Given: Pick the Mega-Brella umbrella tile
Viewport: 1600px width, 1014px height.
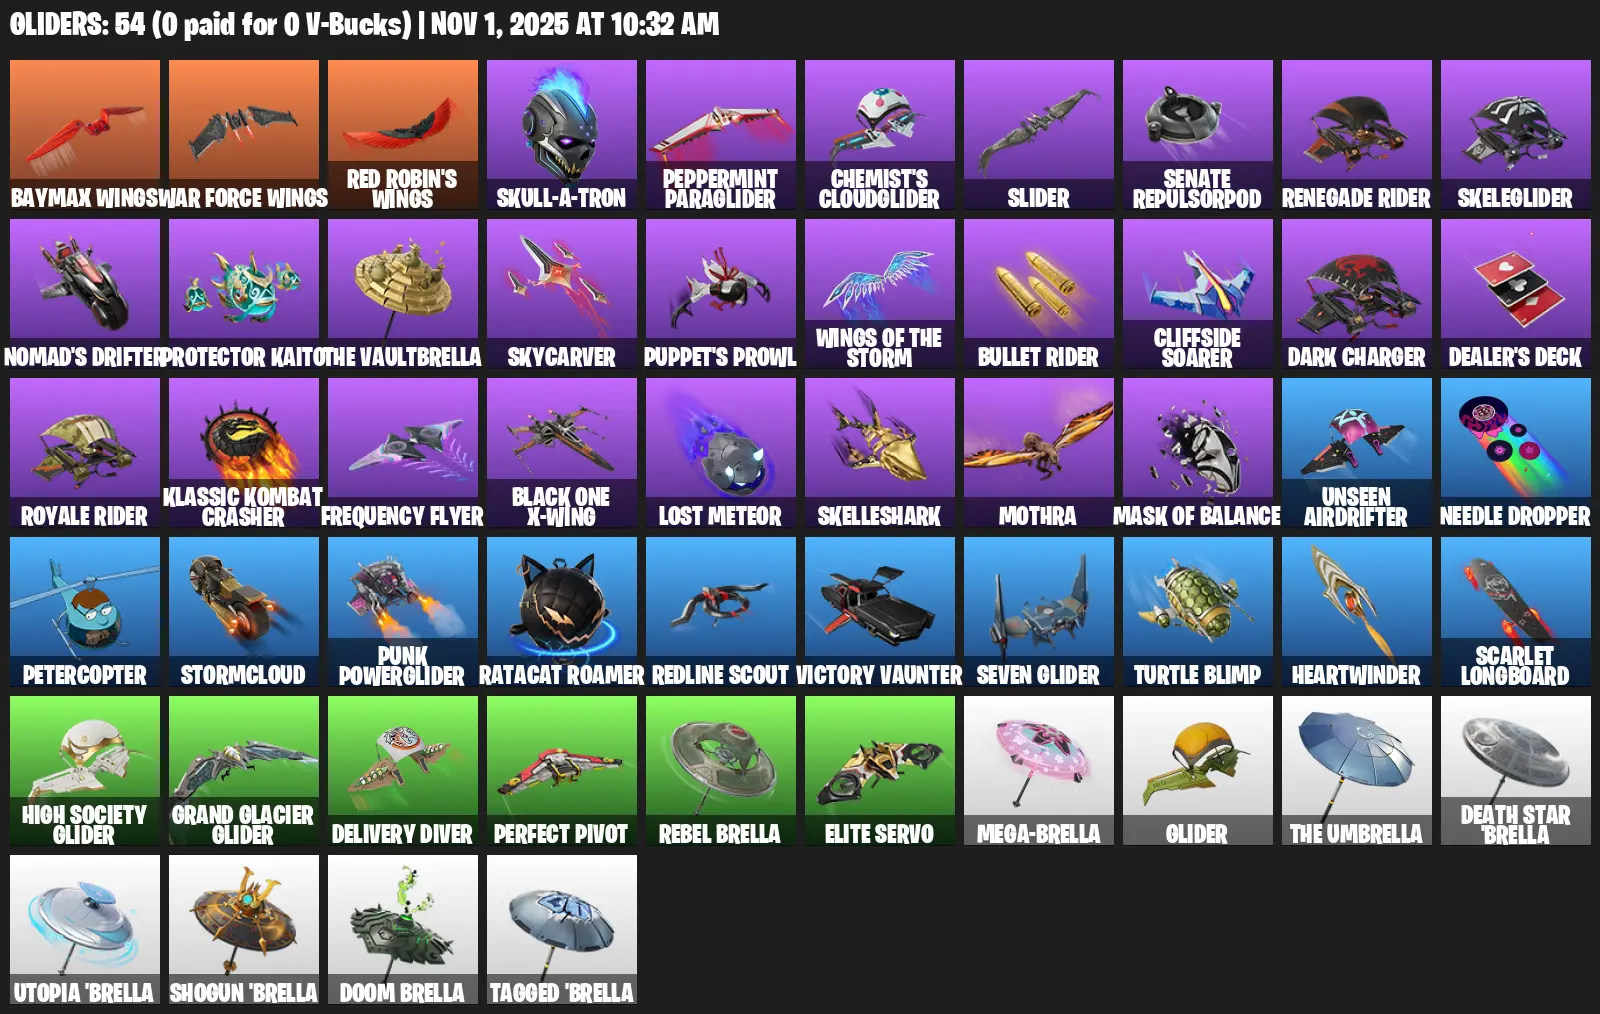Looking at the screenshot, I should 1039,771.
